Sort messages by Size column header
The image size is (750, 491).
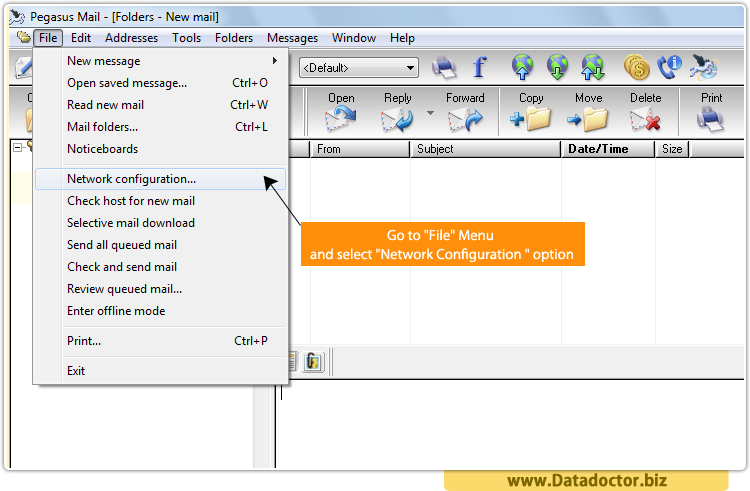pyautogui.click(x=672, y=149)
